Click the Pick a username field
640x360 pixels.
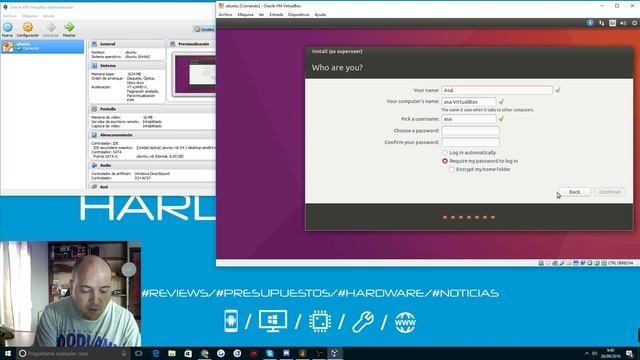point(469,119)
